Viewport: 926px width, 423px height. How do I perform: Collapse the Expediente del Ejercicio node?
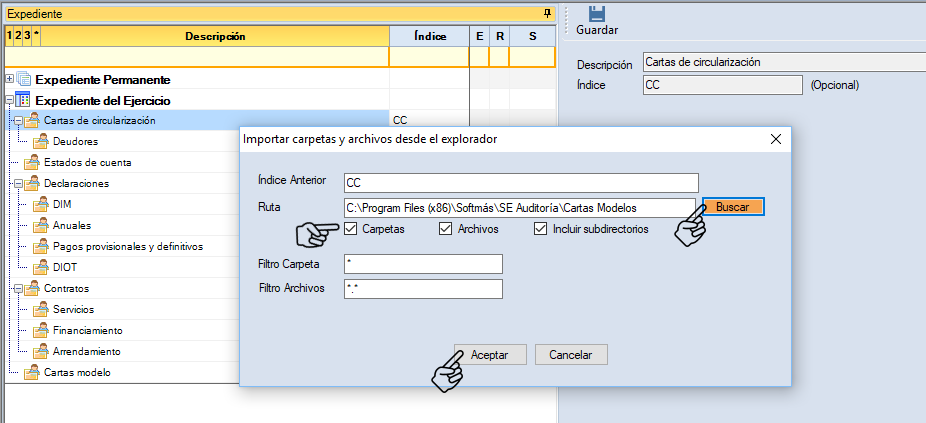click(x=9, y=100)
